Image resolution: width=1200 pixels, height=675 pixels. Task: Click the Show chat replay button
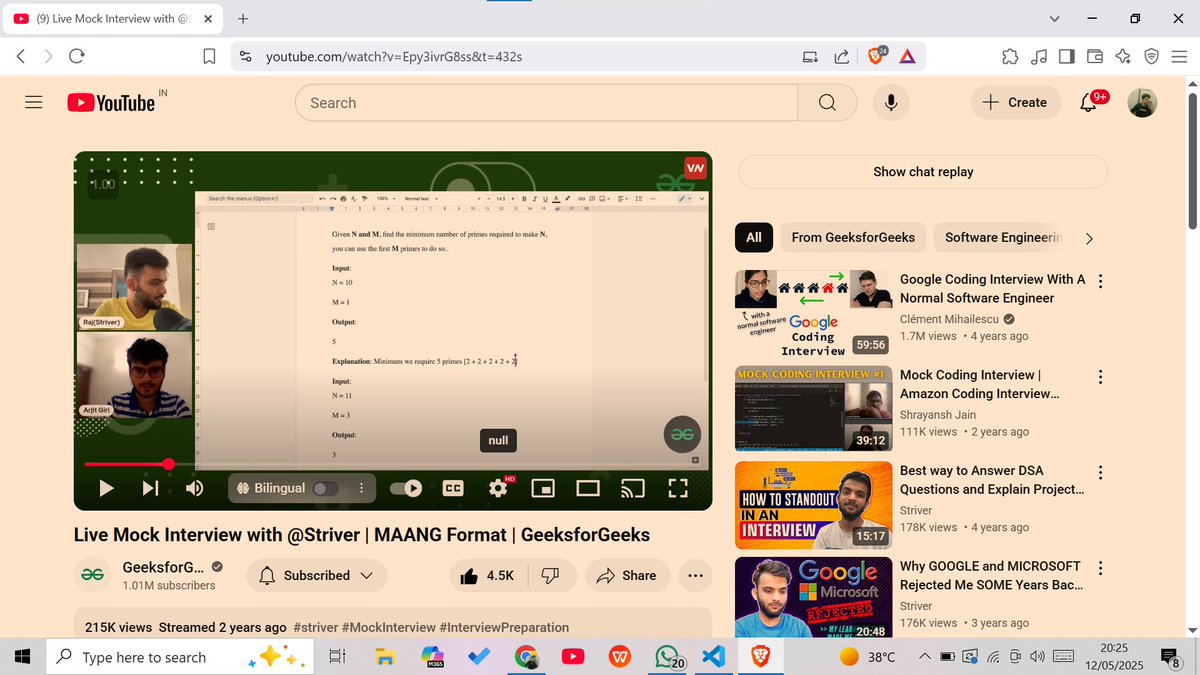923,172
